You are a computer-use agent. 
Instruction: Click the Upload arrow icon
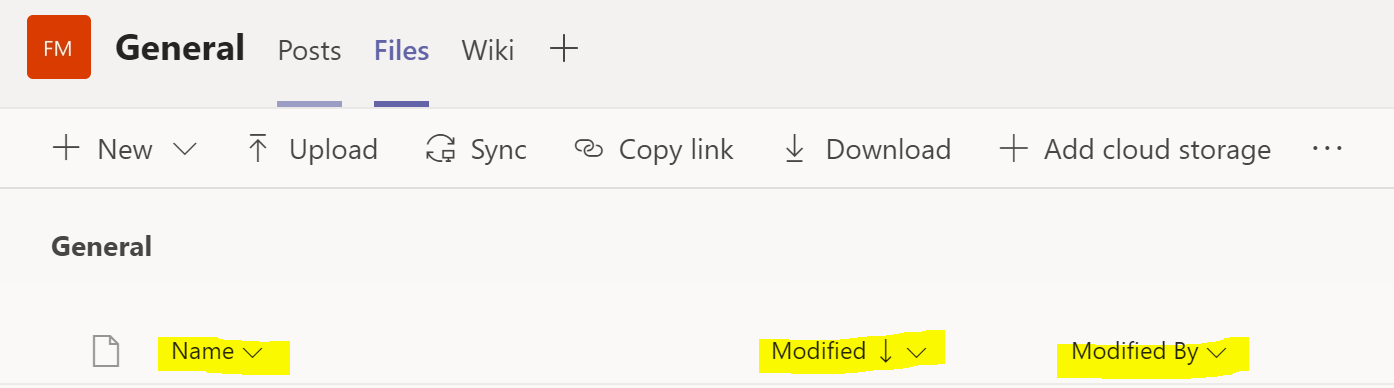pyautogui.click(x=258, y=150)
